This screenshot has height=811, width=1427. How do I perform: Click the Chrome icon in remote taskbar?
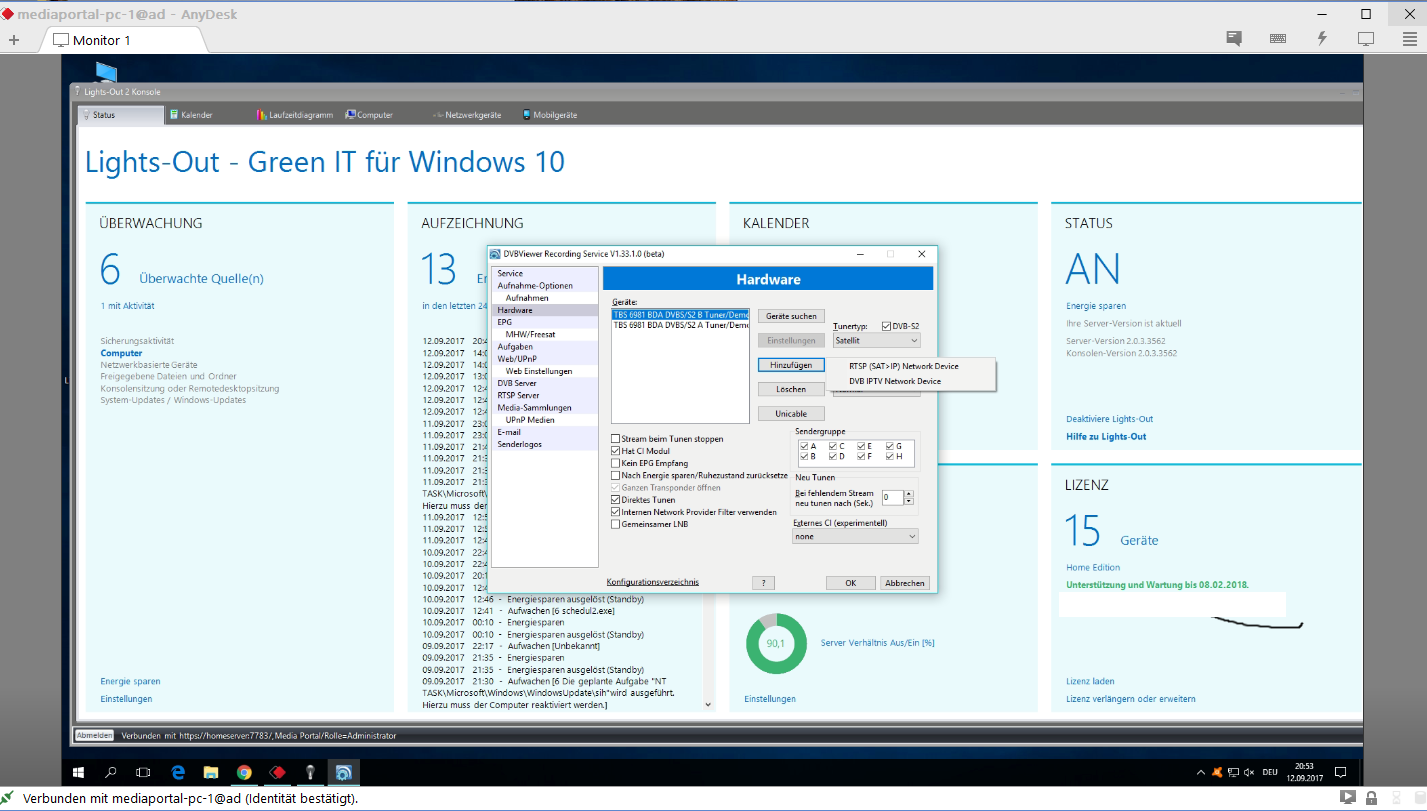244,772
